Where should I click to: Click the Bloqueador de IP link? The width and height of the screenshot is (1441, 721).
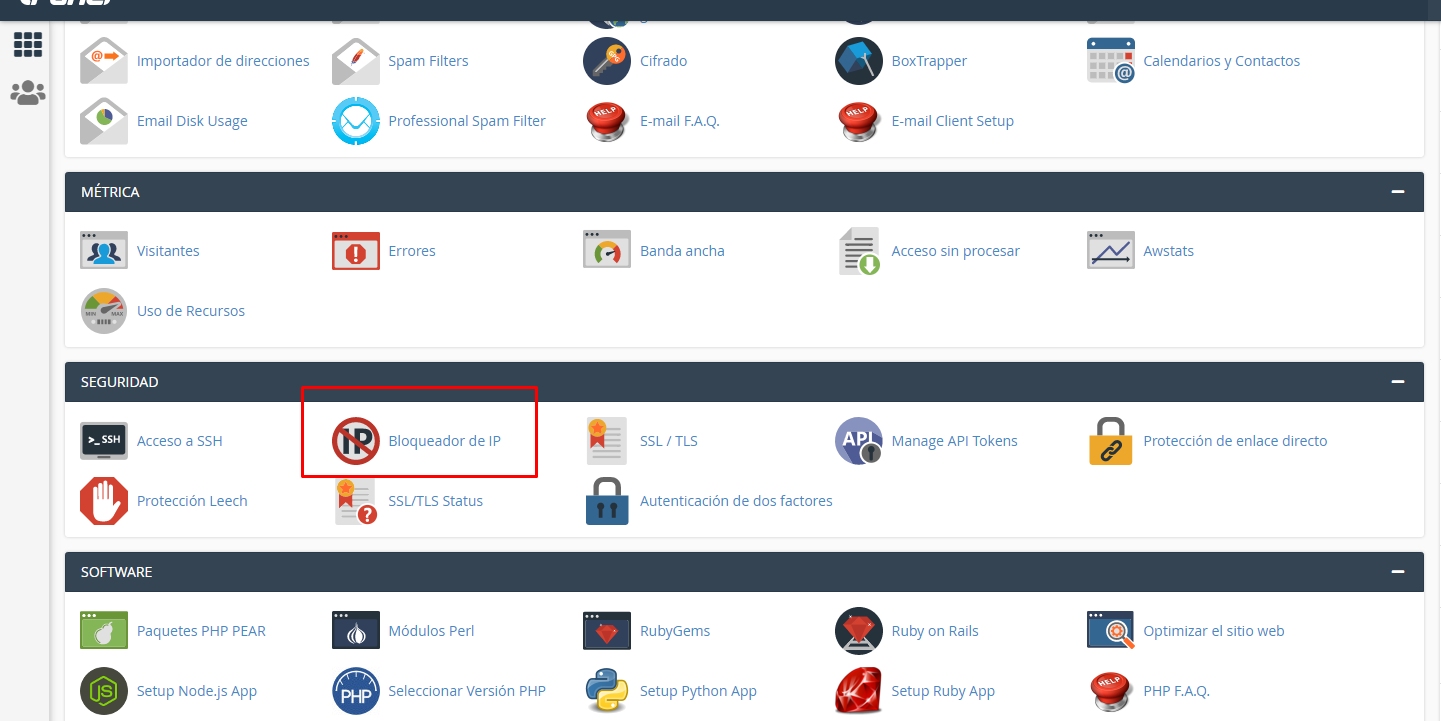click(444, 441)
